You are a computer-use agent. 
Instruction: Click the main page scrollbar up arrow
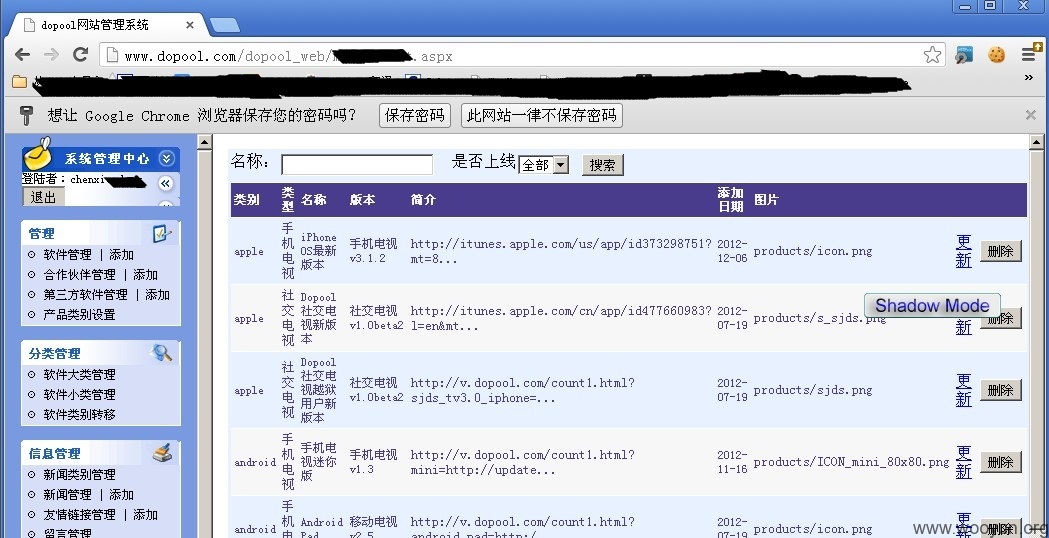tap(1036, 142)
